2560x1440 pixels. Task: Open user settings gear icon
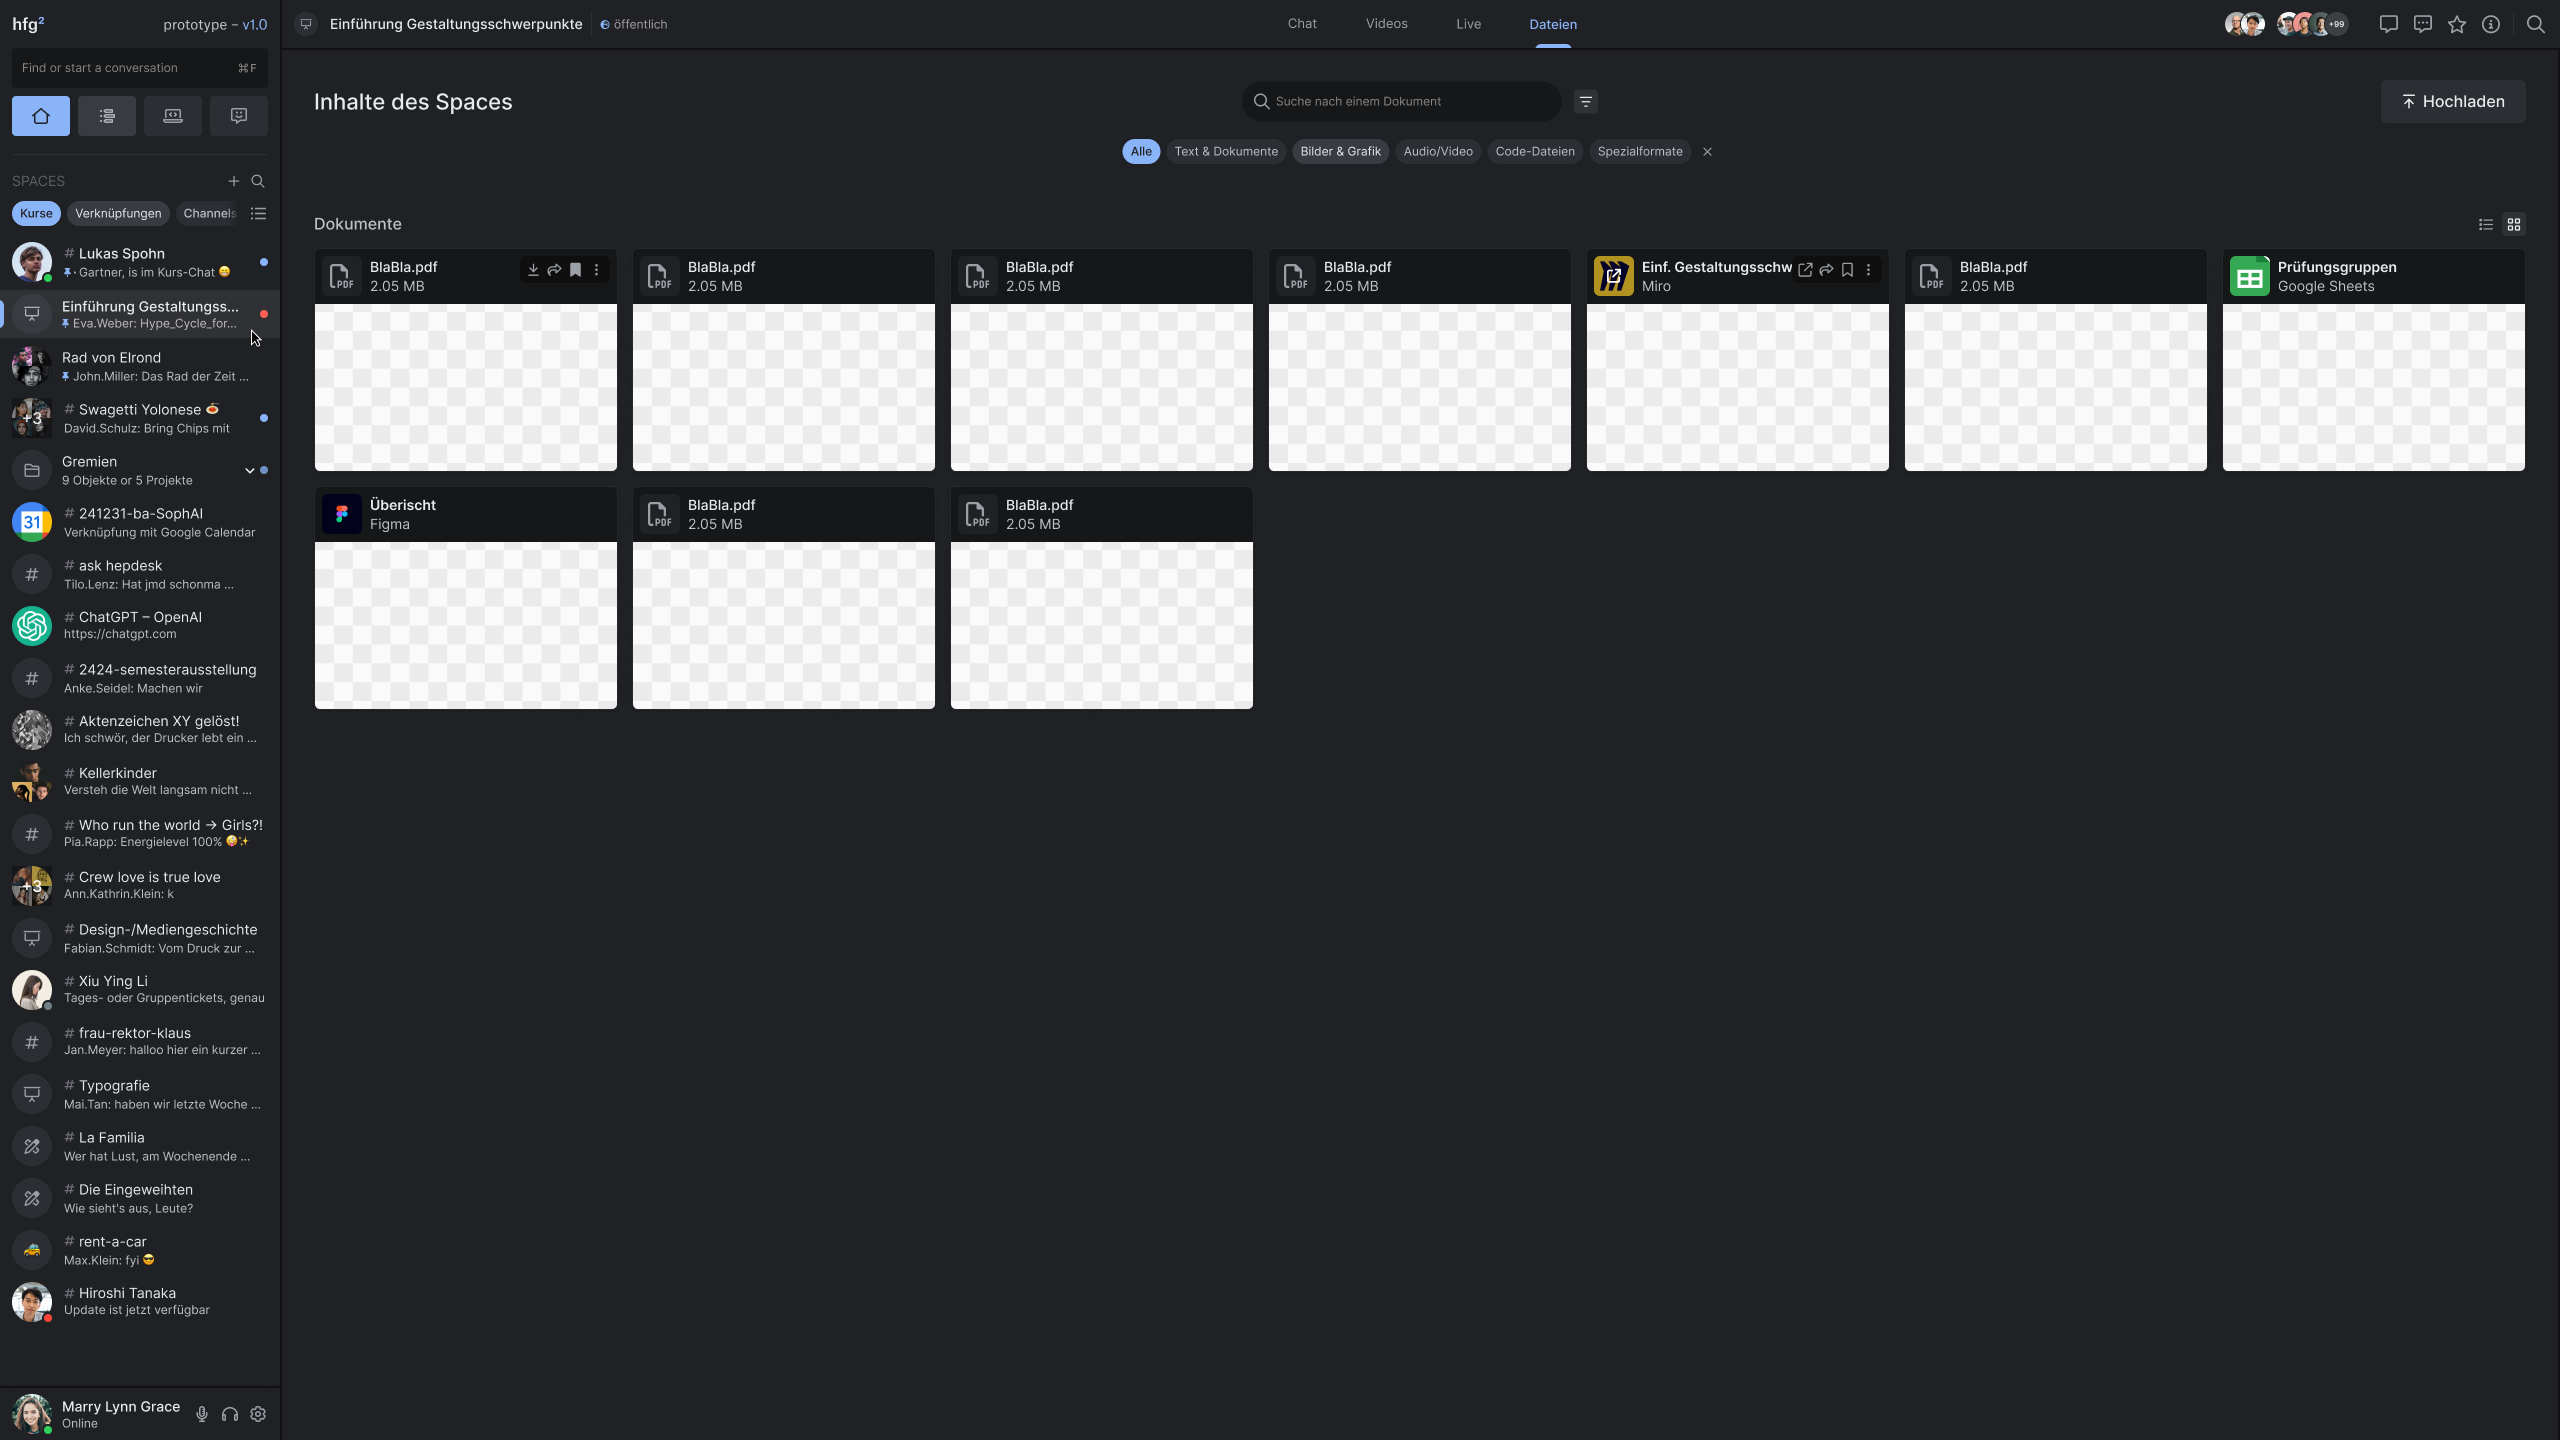click(258, 1414)
